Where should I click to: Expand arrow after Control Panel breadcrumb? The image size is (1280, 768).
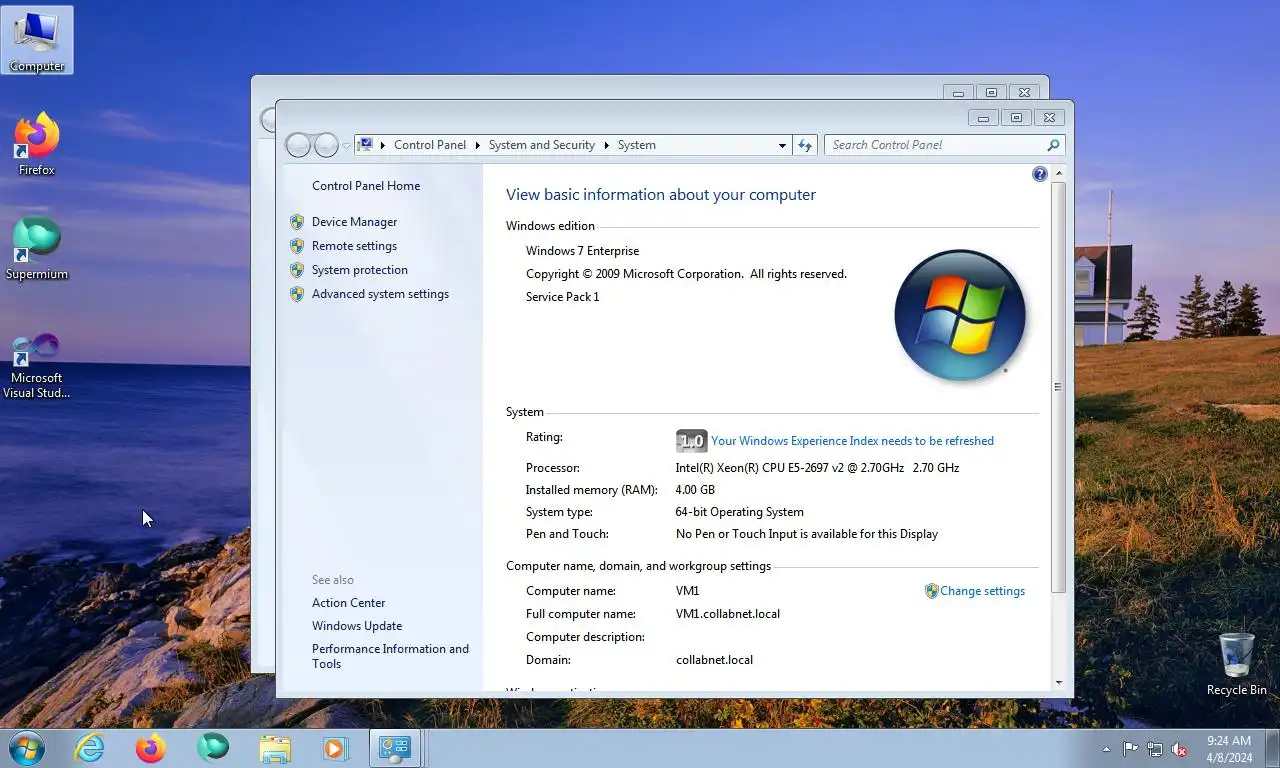(477, 145)
